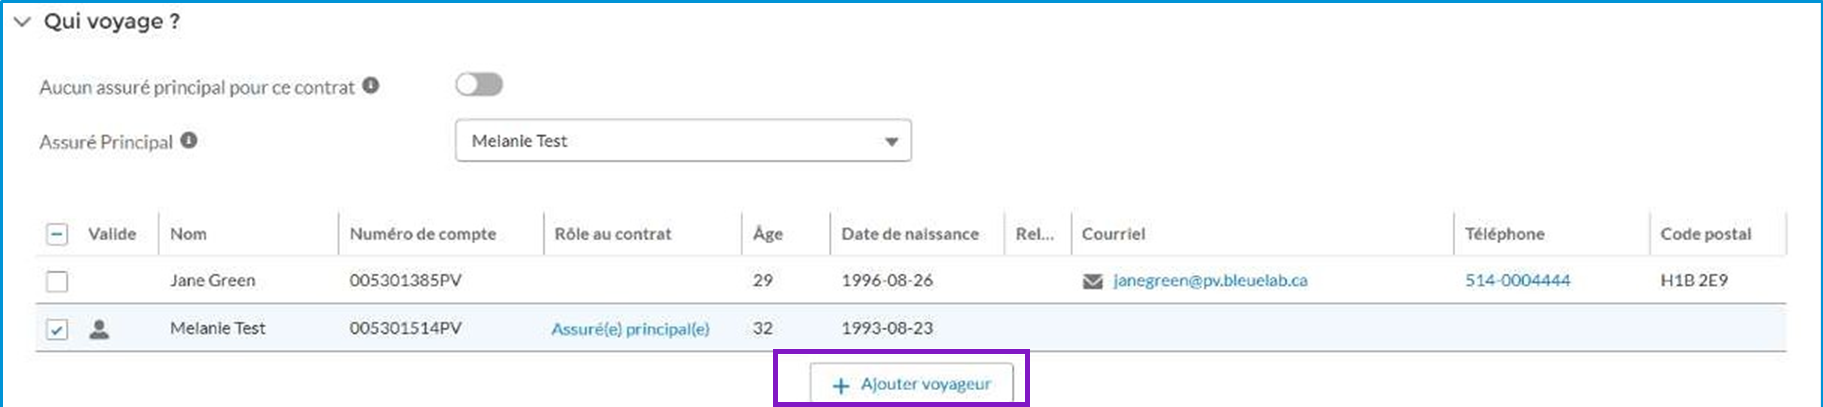Image resolution: width=1823 pixels, height=407 pixels.
Task: Collapse the Qui voyage ? section chevron
Action: tap(22, 22)
